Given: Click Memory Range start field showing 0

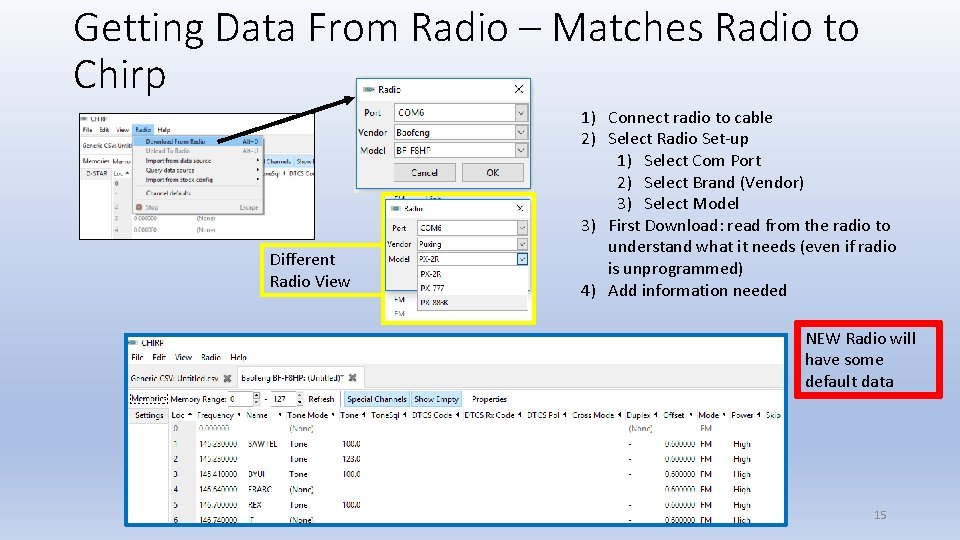Looking at the screenshot, I should click(x=240, y=399).
